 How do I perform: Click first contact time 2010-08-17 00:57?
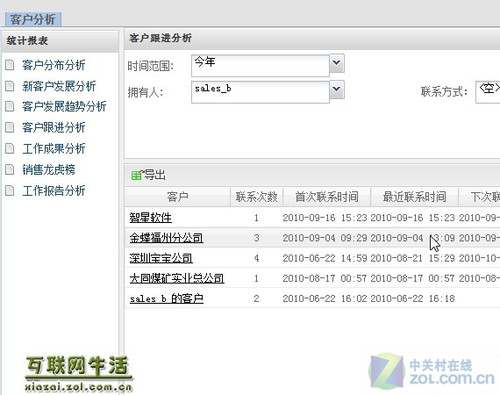tap(325, 278)
